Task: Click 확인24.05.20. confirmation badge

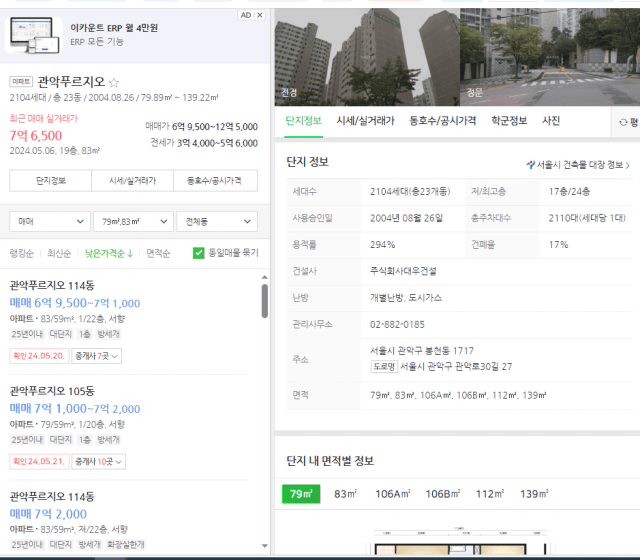Action: click(39, 356)
